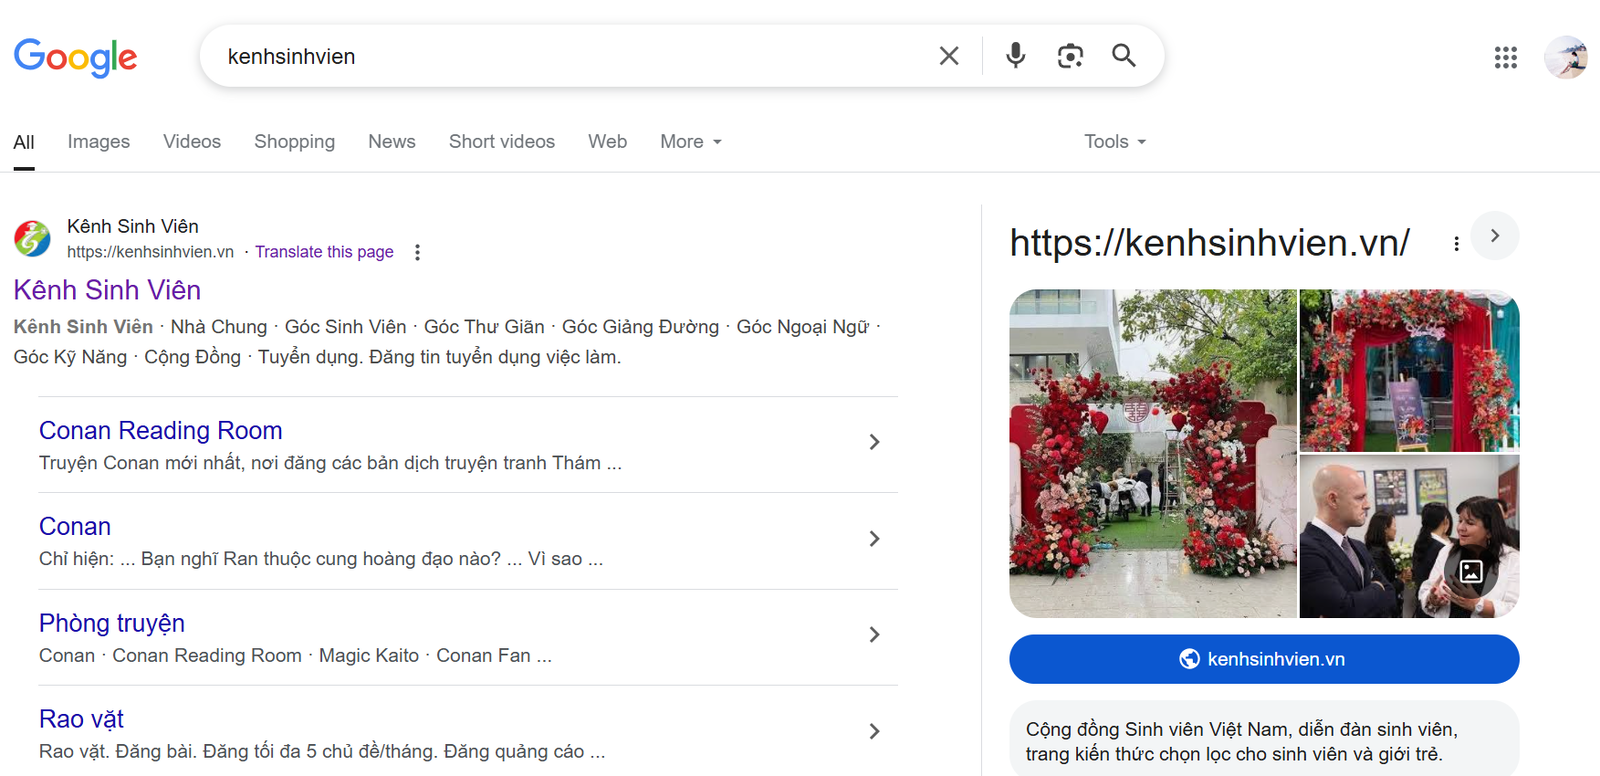Switch to Images tab
Image resolution: width=1600 pixels, height=776 pixels.
[x=99, y=142]
